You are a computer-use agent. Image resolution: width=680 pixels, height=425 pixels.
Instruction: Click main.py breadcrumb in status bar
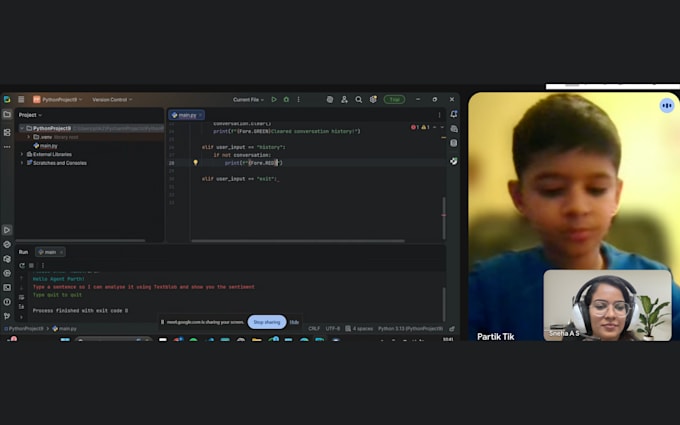coord(64,329)
